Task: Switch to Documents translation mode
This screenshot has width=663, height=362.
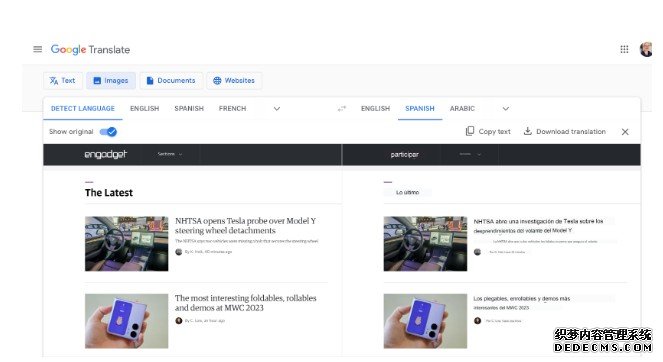Action: click(171, 80)
